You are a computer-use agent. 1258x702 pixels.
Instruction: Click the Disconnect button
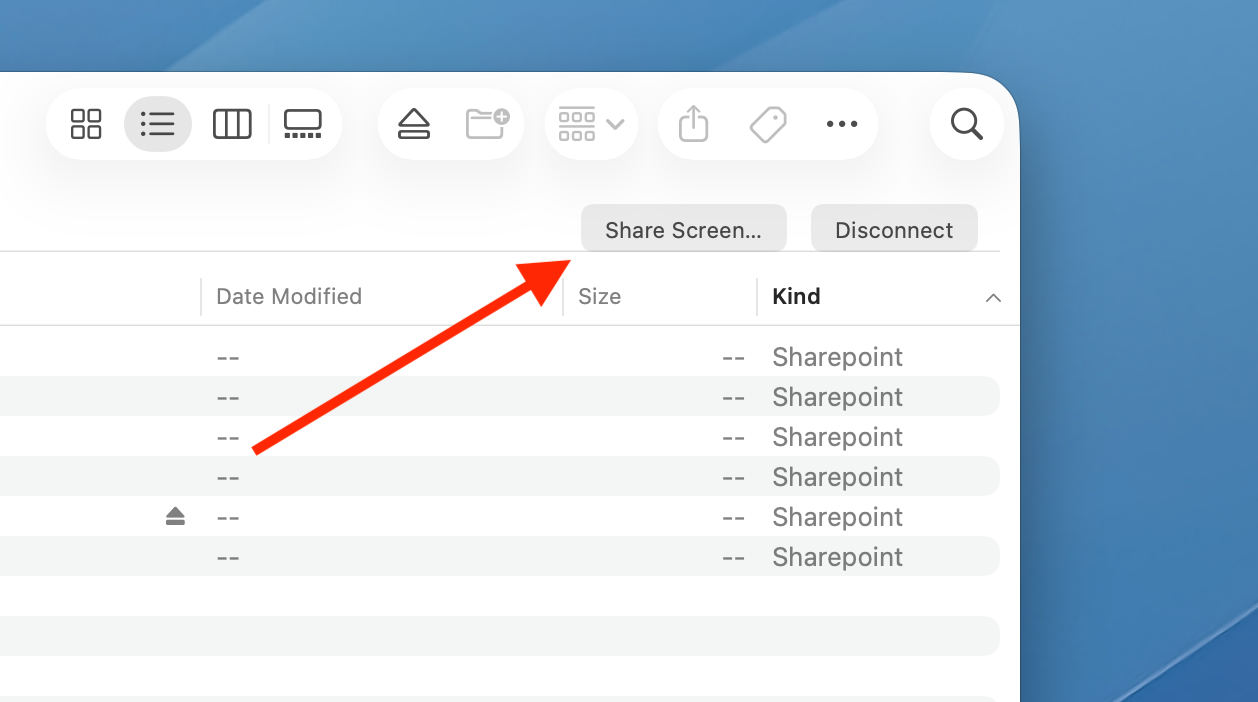894,230
